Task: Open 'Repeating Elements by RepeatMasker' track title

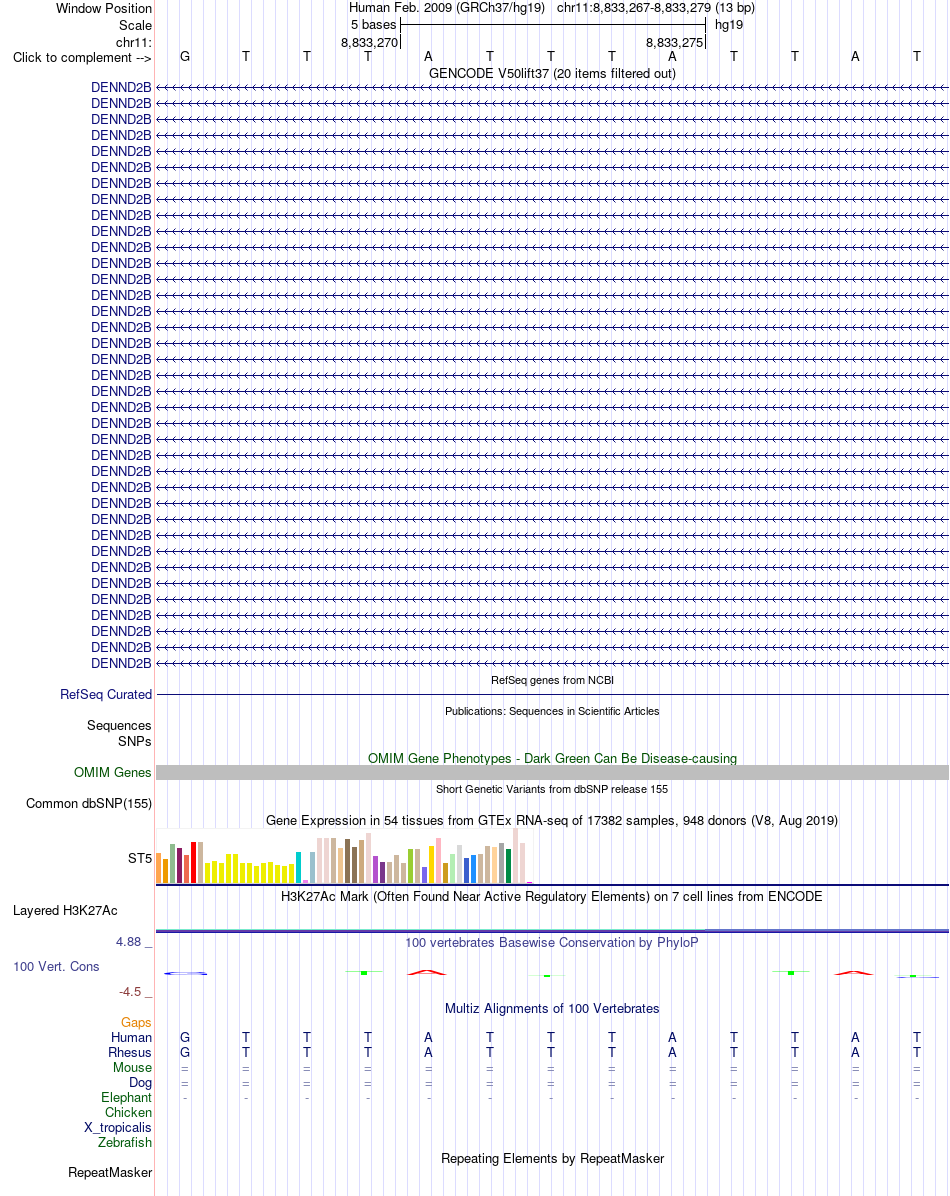Action: (x=552, y=1159)
